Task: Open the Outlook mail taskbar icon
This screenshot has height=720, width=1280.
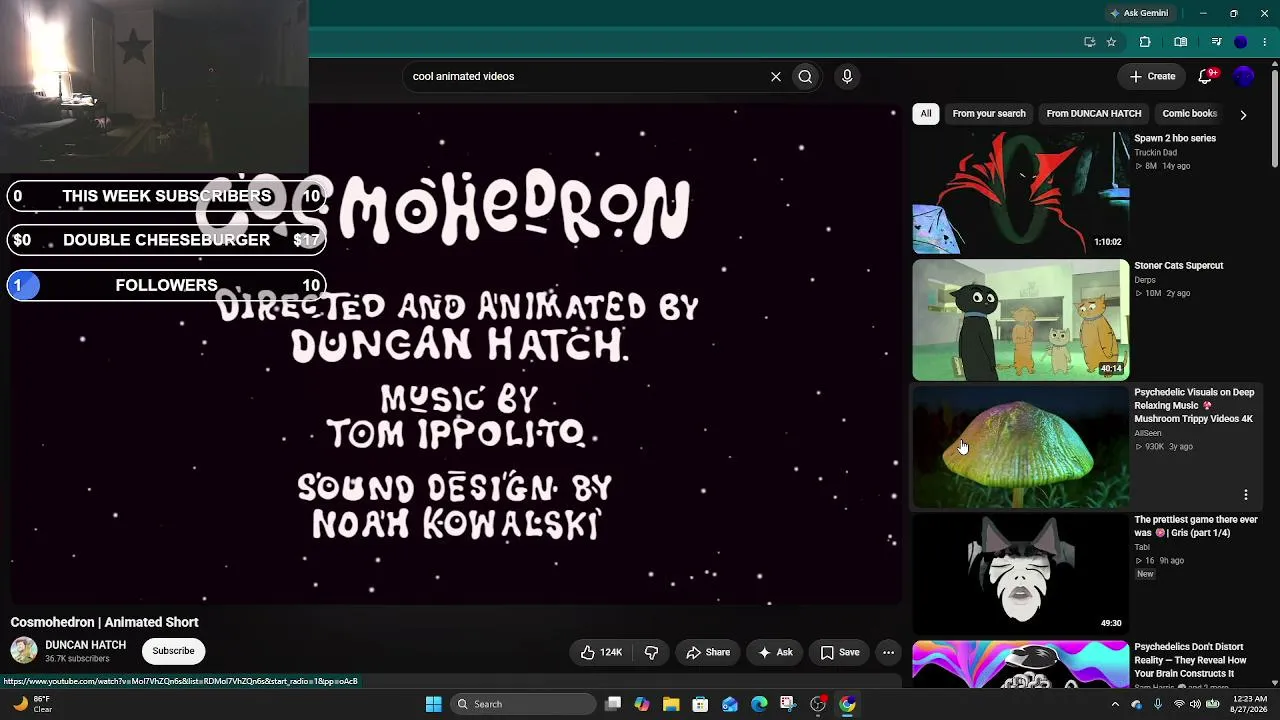Action: tap(730, 704)
